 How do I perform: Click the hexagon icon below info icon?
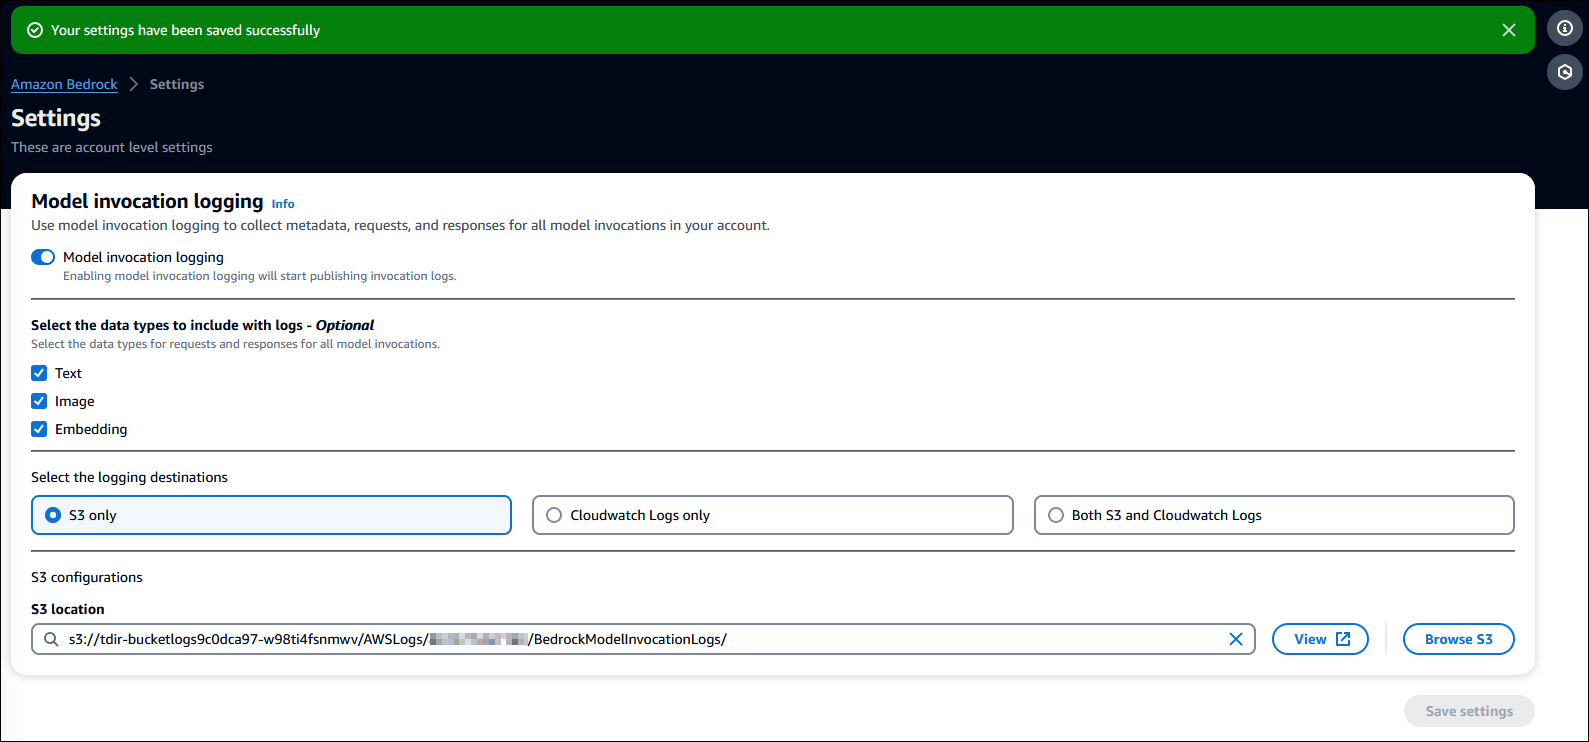click(1565, 72)
